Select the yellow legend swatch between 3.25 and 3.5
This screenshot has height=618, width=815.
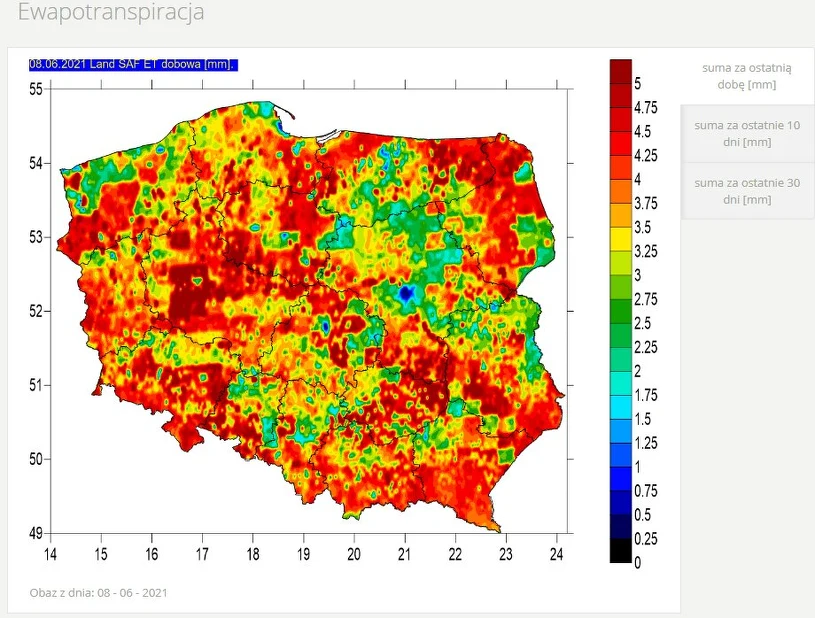620,239
